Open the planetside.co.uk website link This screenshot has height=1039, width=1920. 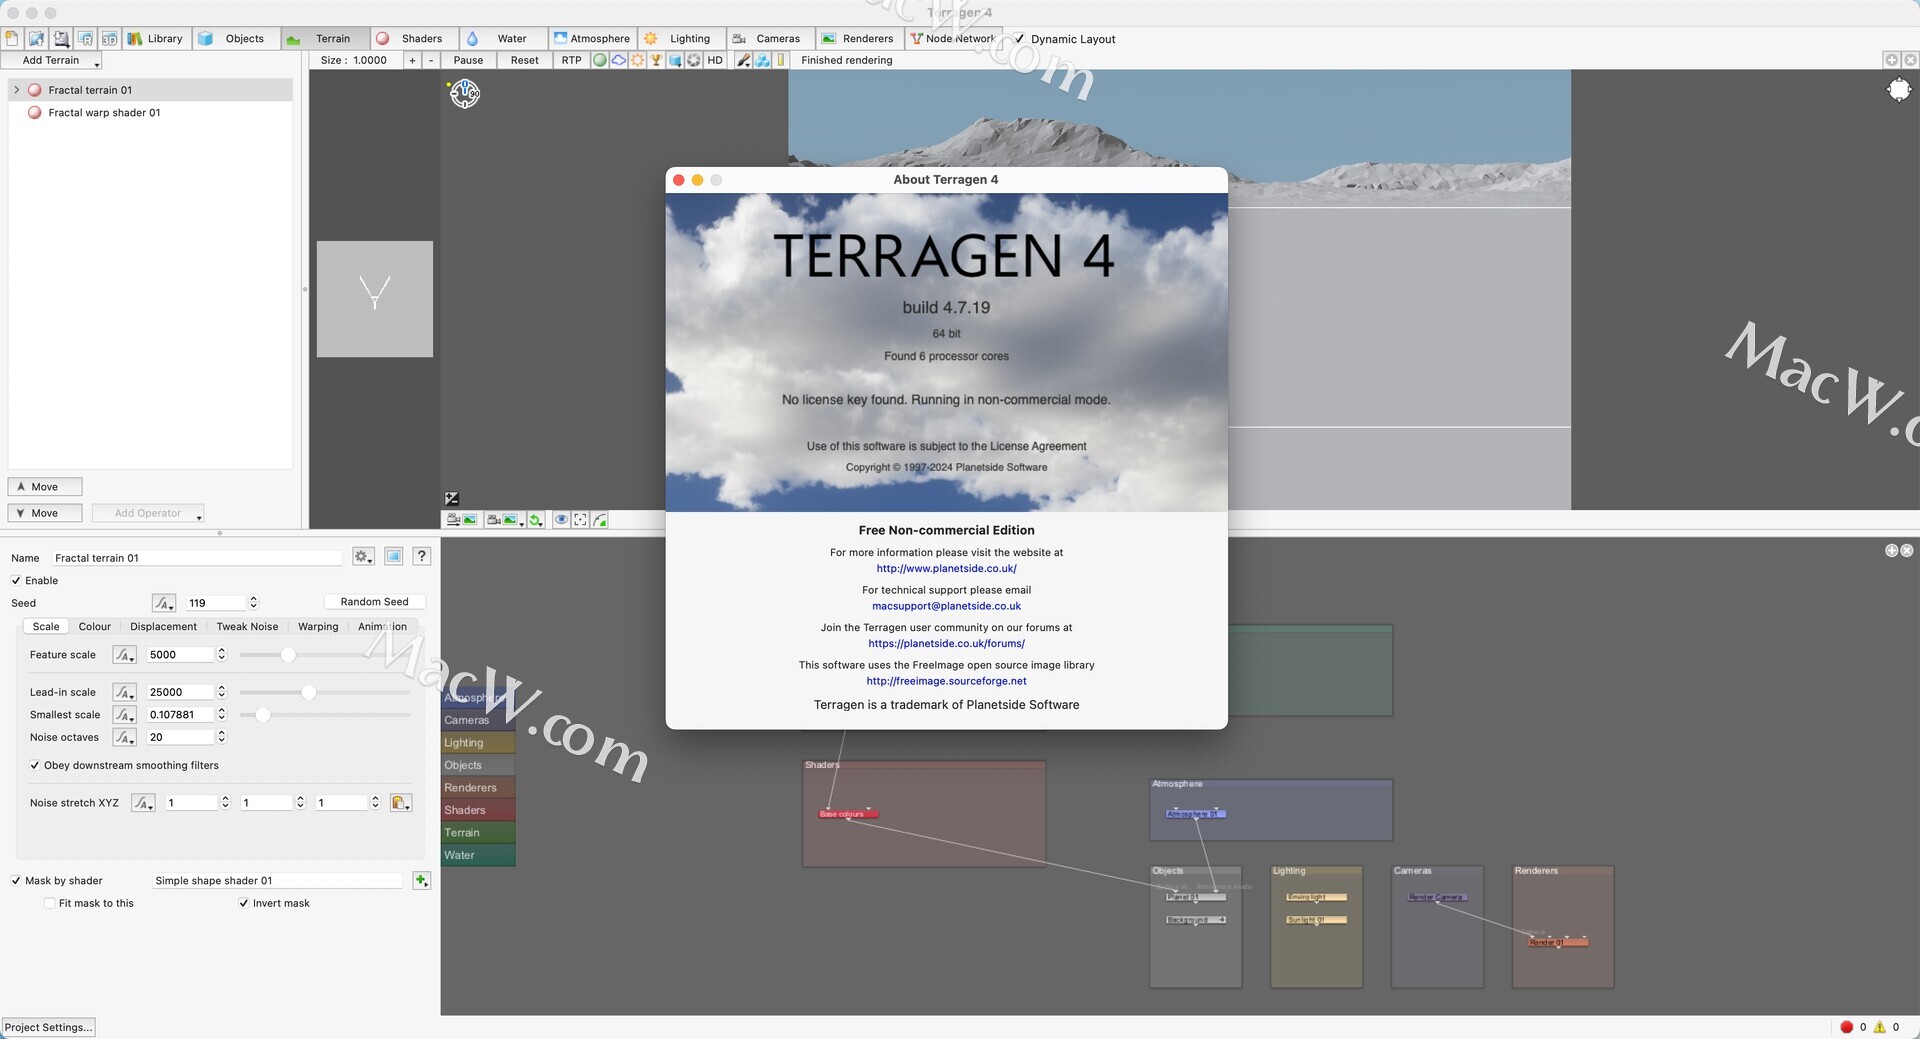tap(946, 569)
